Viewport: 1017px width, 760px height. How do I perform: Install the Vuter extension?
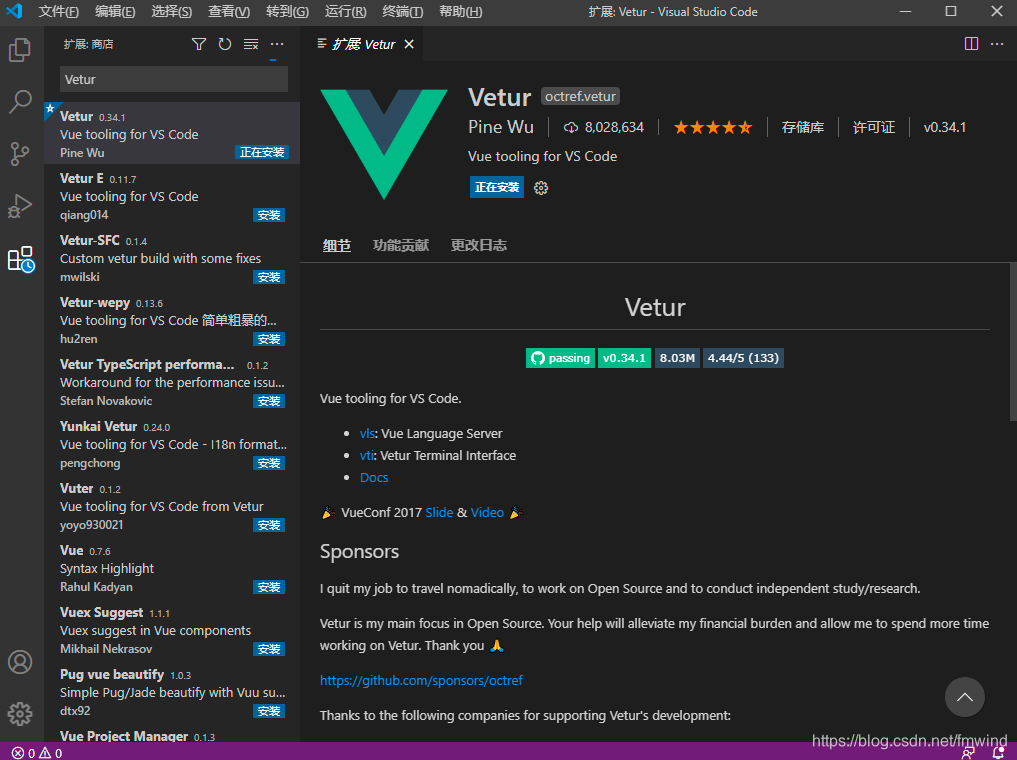pos(269,525)
